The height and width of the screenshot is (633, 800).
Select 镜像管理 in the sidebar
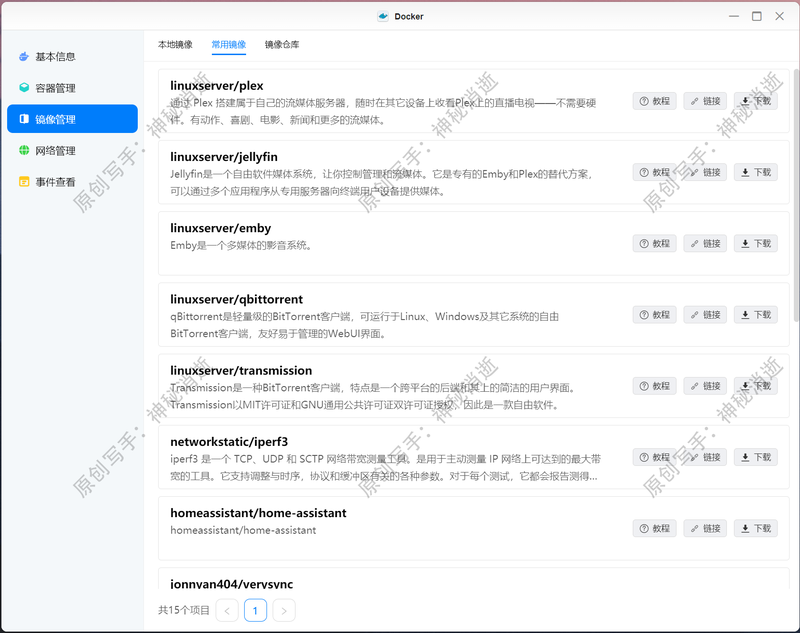(72, 119)
